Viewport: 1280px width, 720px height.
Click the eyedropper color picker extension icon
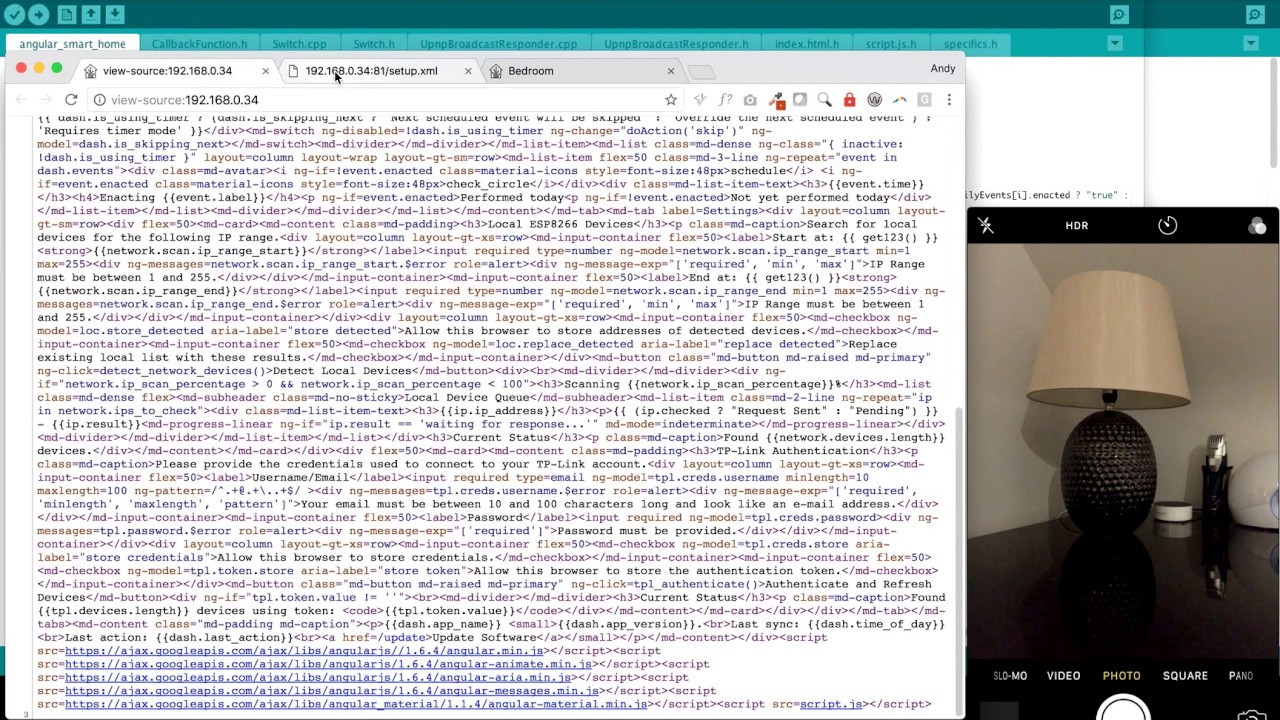(775, 100)
